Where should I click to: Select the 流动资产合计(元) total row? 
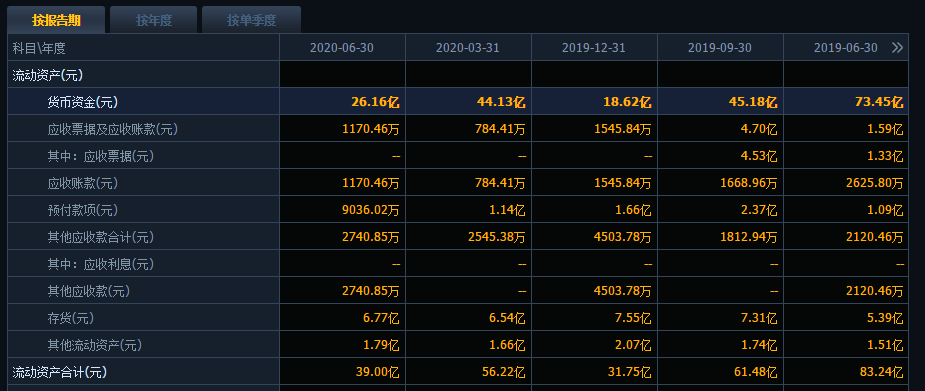[x=458, y=373]
